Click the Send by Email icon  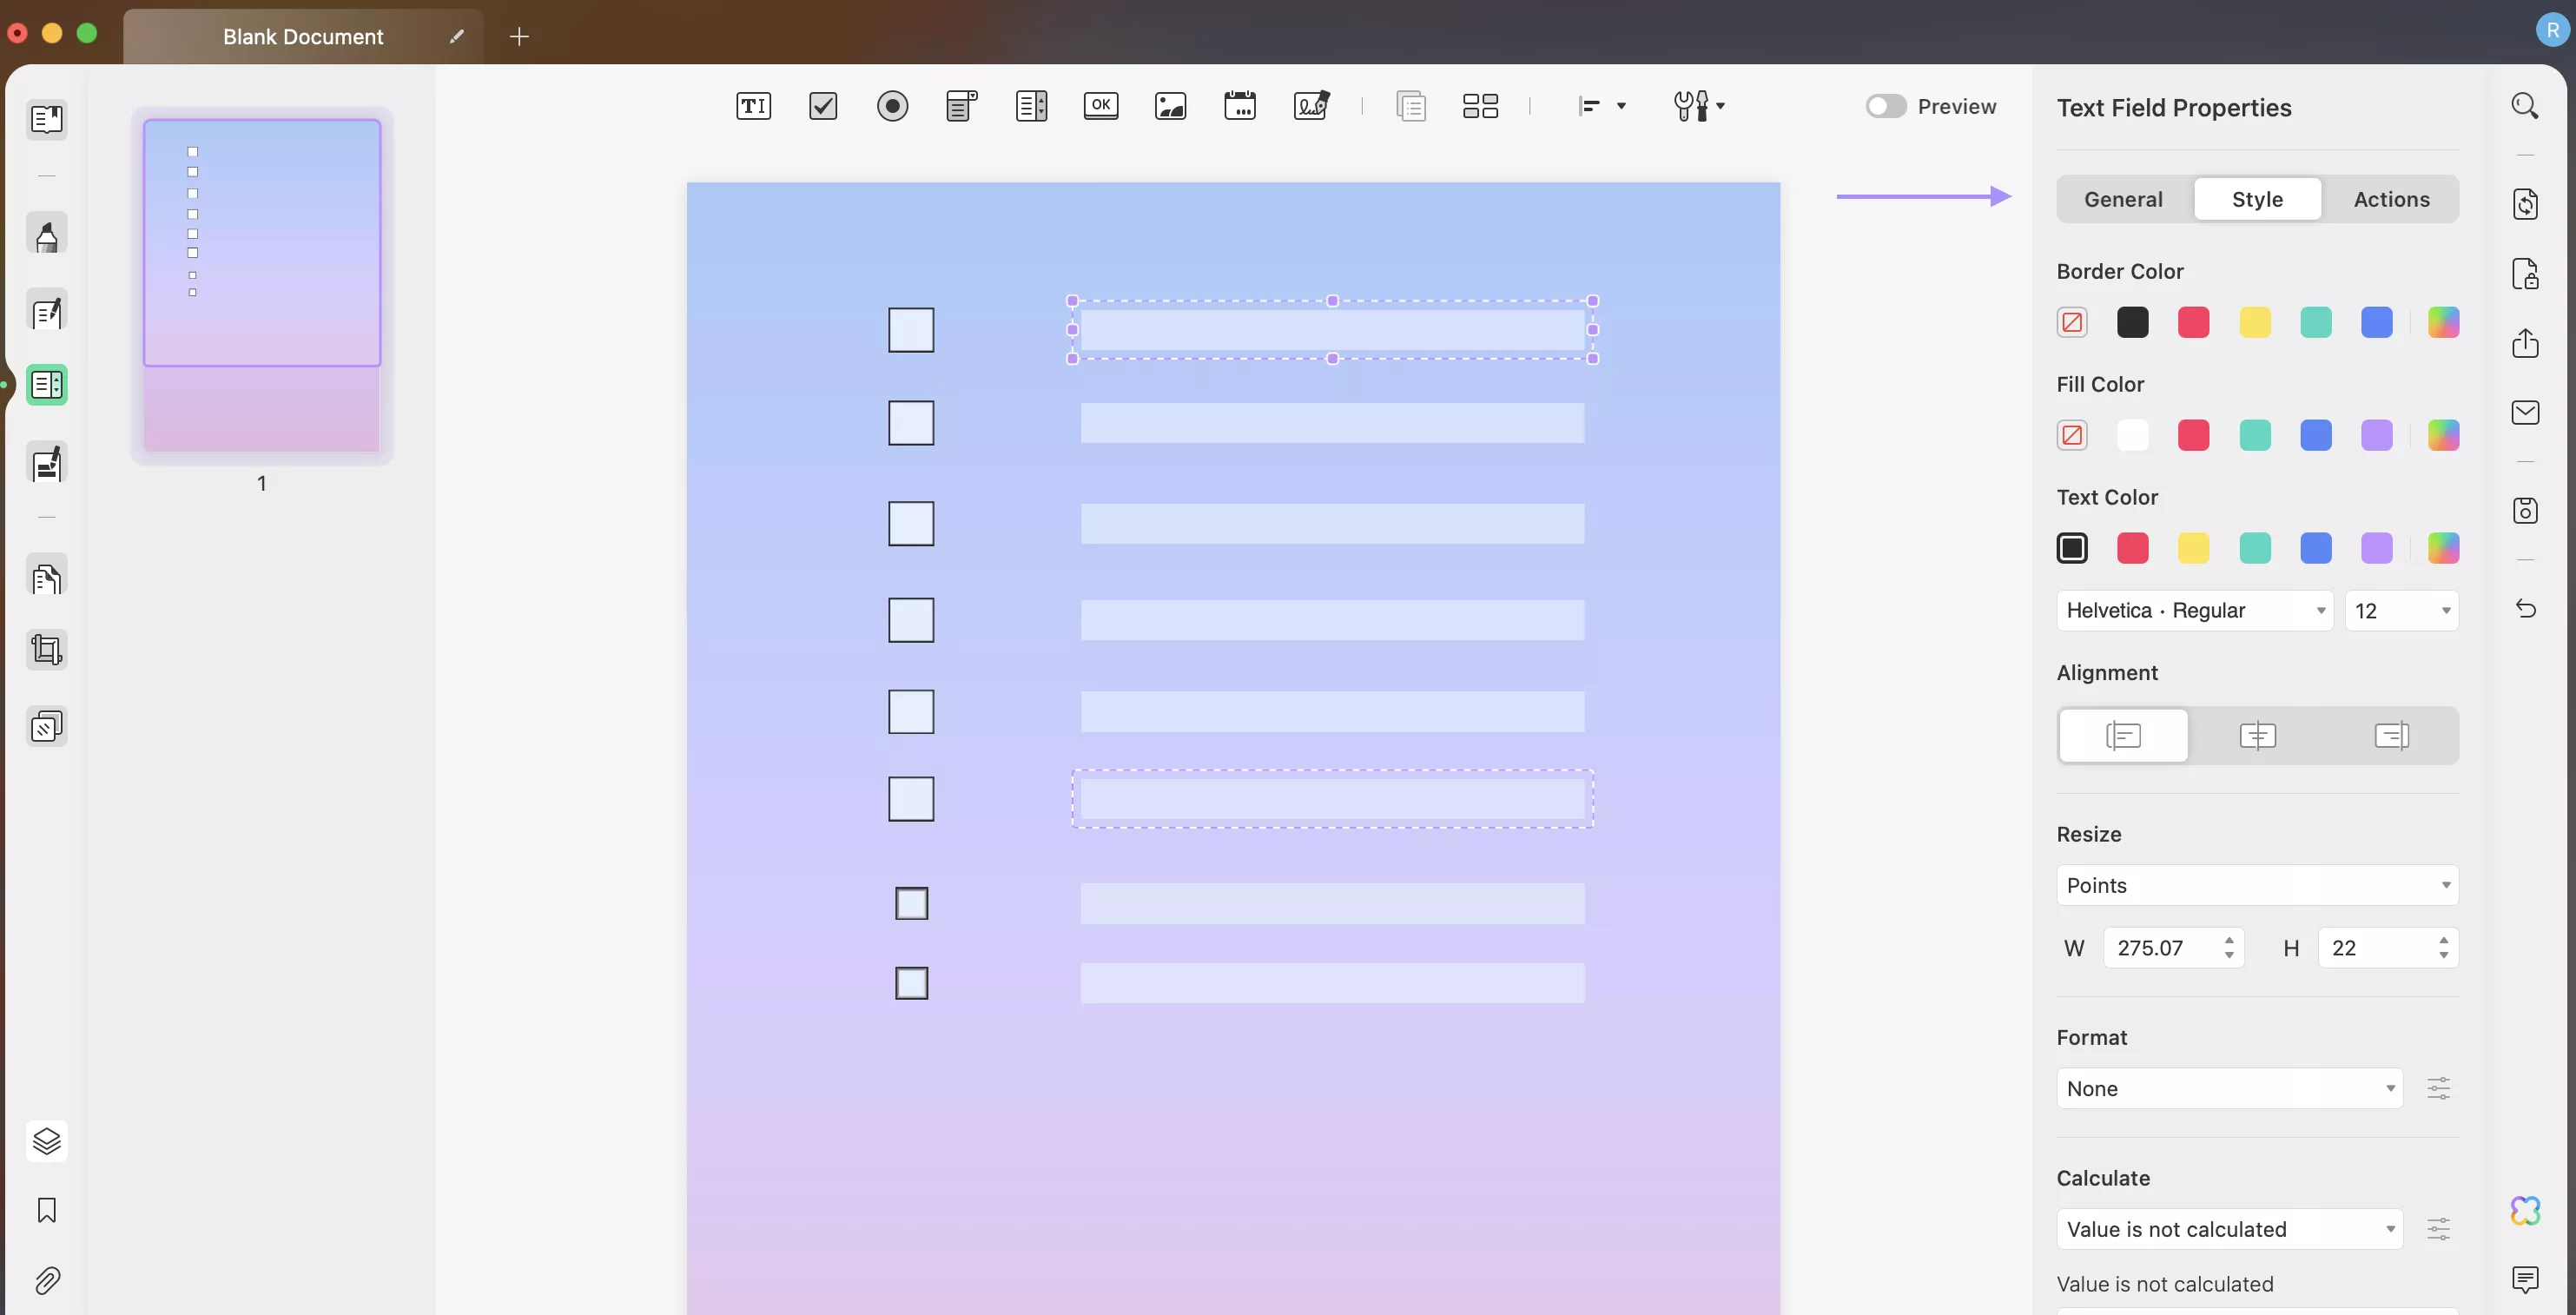pyautogui.click(x=2525, y=412)
